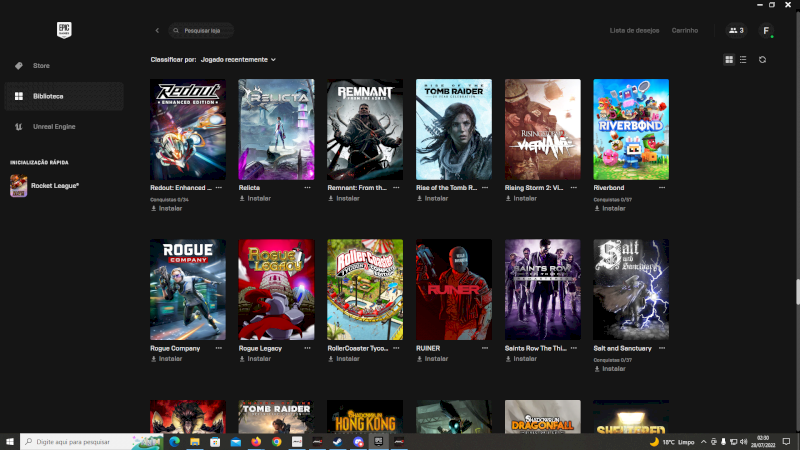Click the Rocket League quick launch icon
This screenshot has width=800, height=450.
(19, 185)
